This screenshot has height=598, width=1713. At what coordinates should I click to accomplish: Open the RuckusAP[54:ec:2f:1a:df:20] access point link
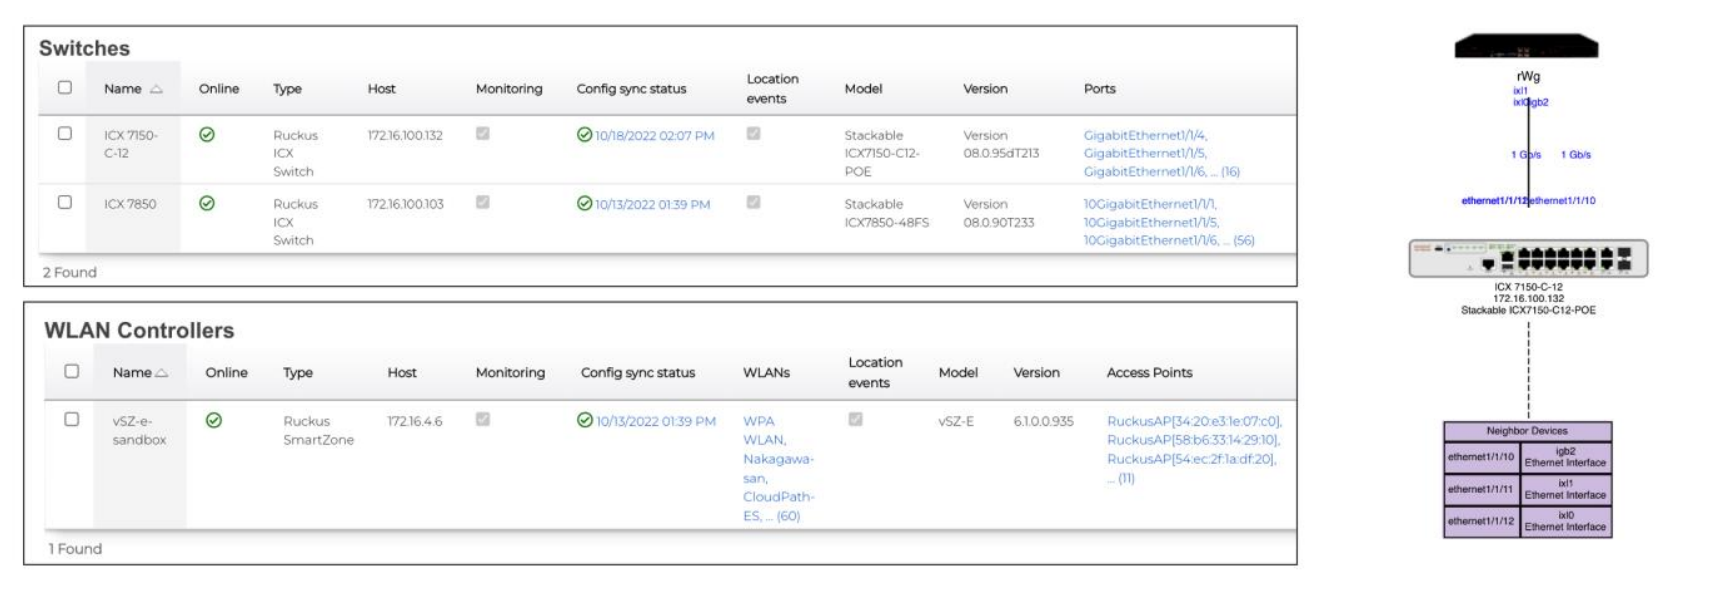tap(1192, 459)
